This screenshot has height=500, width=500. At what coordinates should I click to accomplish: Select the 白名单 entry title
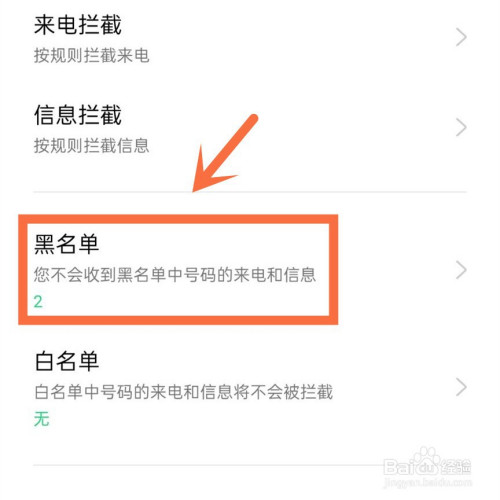click(x=67, y=361)
